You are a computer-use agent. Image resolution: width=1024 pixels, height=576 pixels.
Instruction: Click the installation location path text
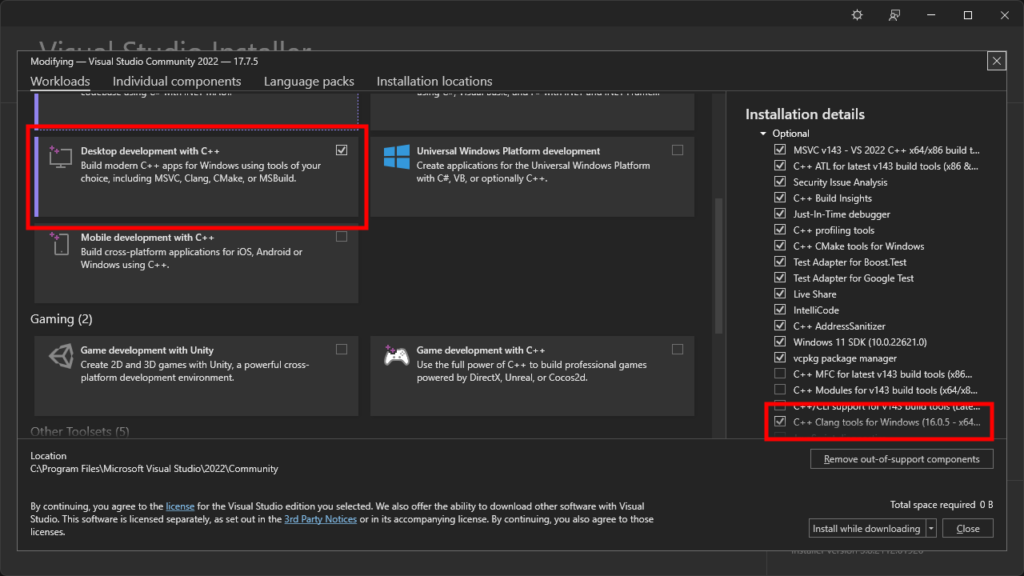154,469
